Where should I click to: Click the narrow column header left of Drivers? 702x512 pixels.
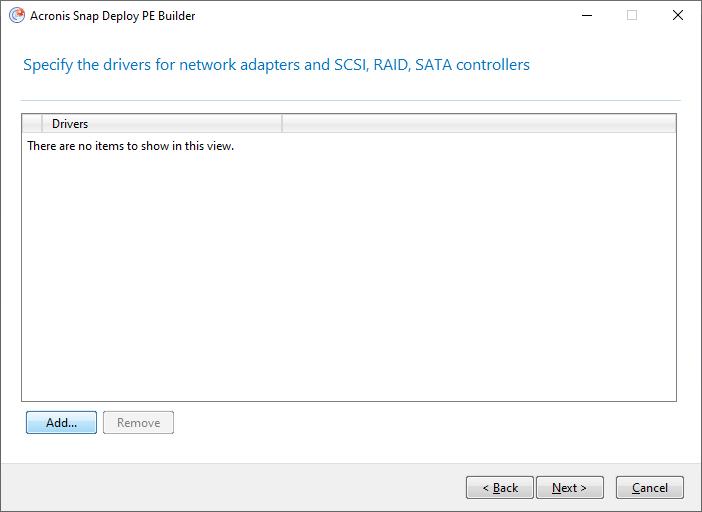[x=32, y=124]
